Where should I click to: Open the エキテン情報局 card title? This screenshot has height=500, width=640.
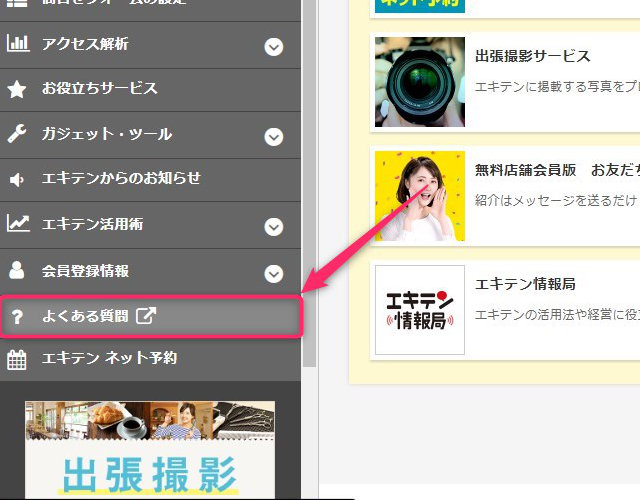point(525,284)
